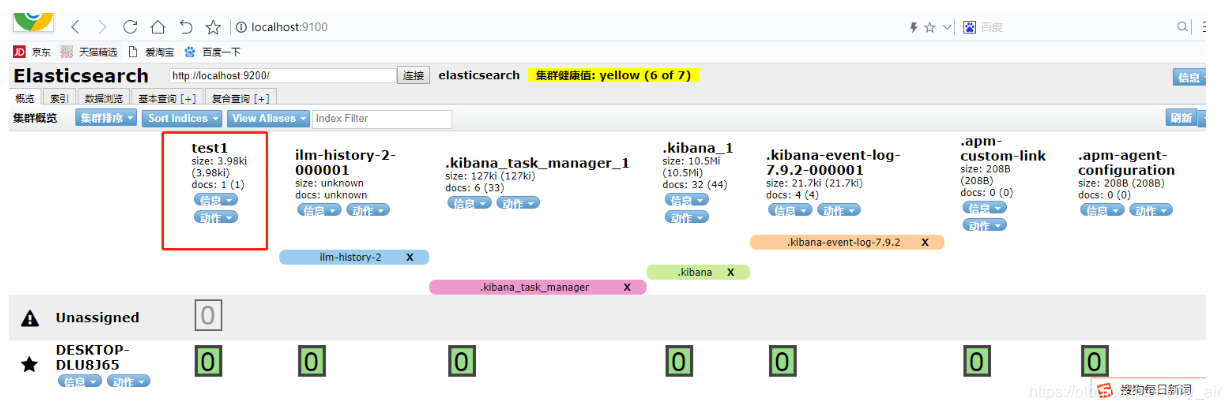Image resolution: width=1232 pixels, height=410 pixels.
Task: Open the 复合查询 [+] tab
Action: pyautogui.click(x=240, y=98)
